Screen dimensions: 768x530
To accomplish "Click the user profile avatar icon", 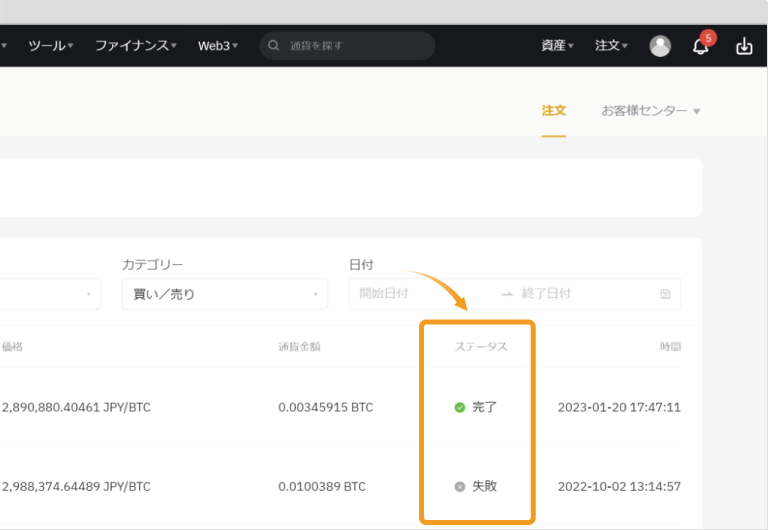I will [x=660, y=46].
